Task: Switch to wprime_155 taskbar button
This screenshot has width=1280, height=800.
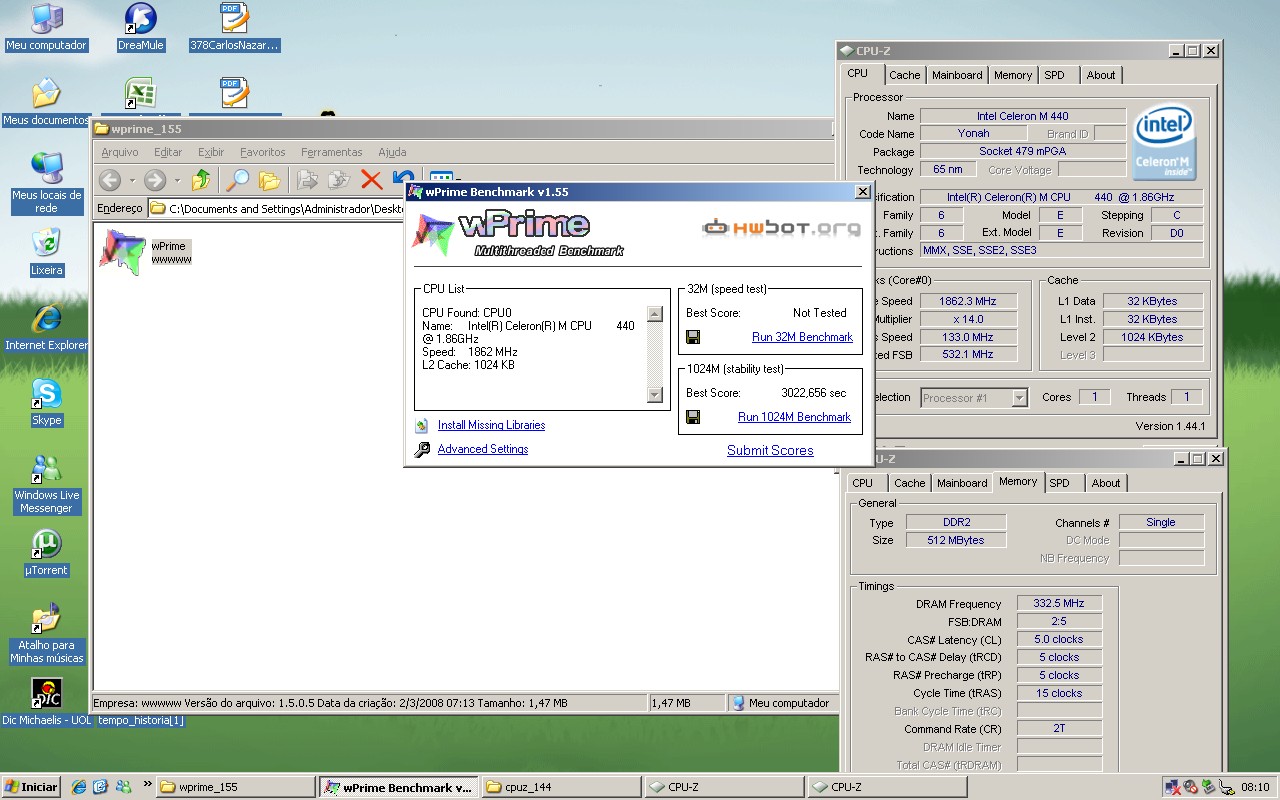Action: tap(236, 787)
